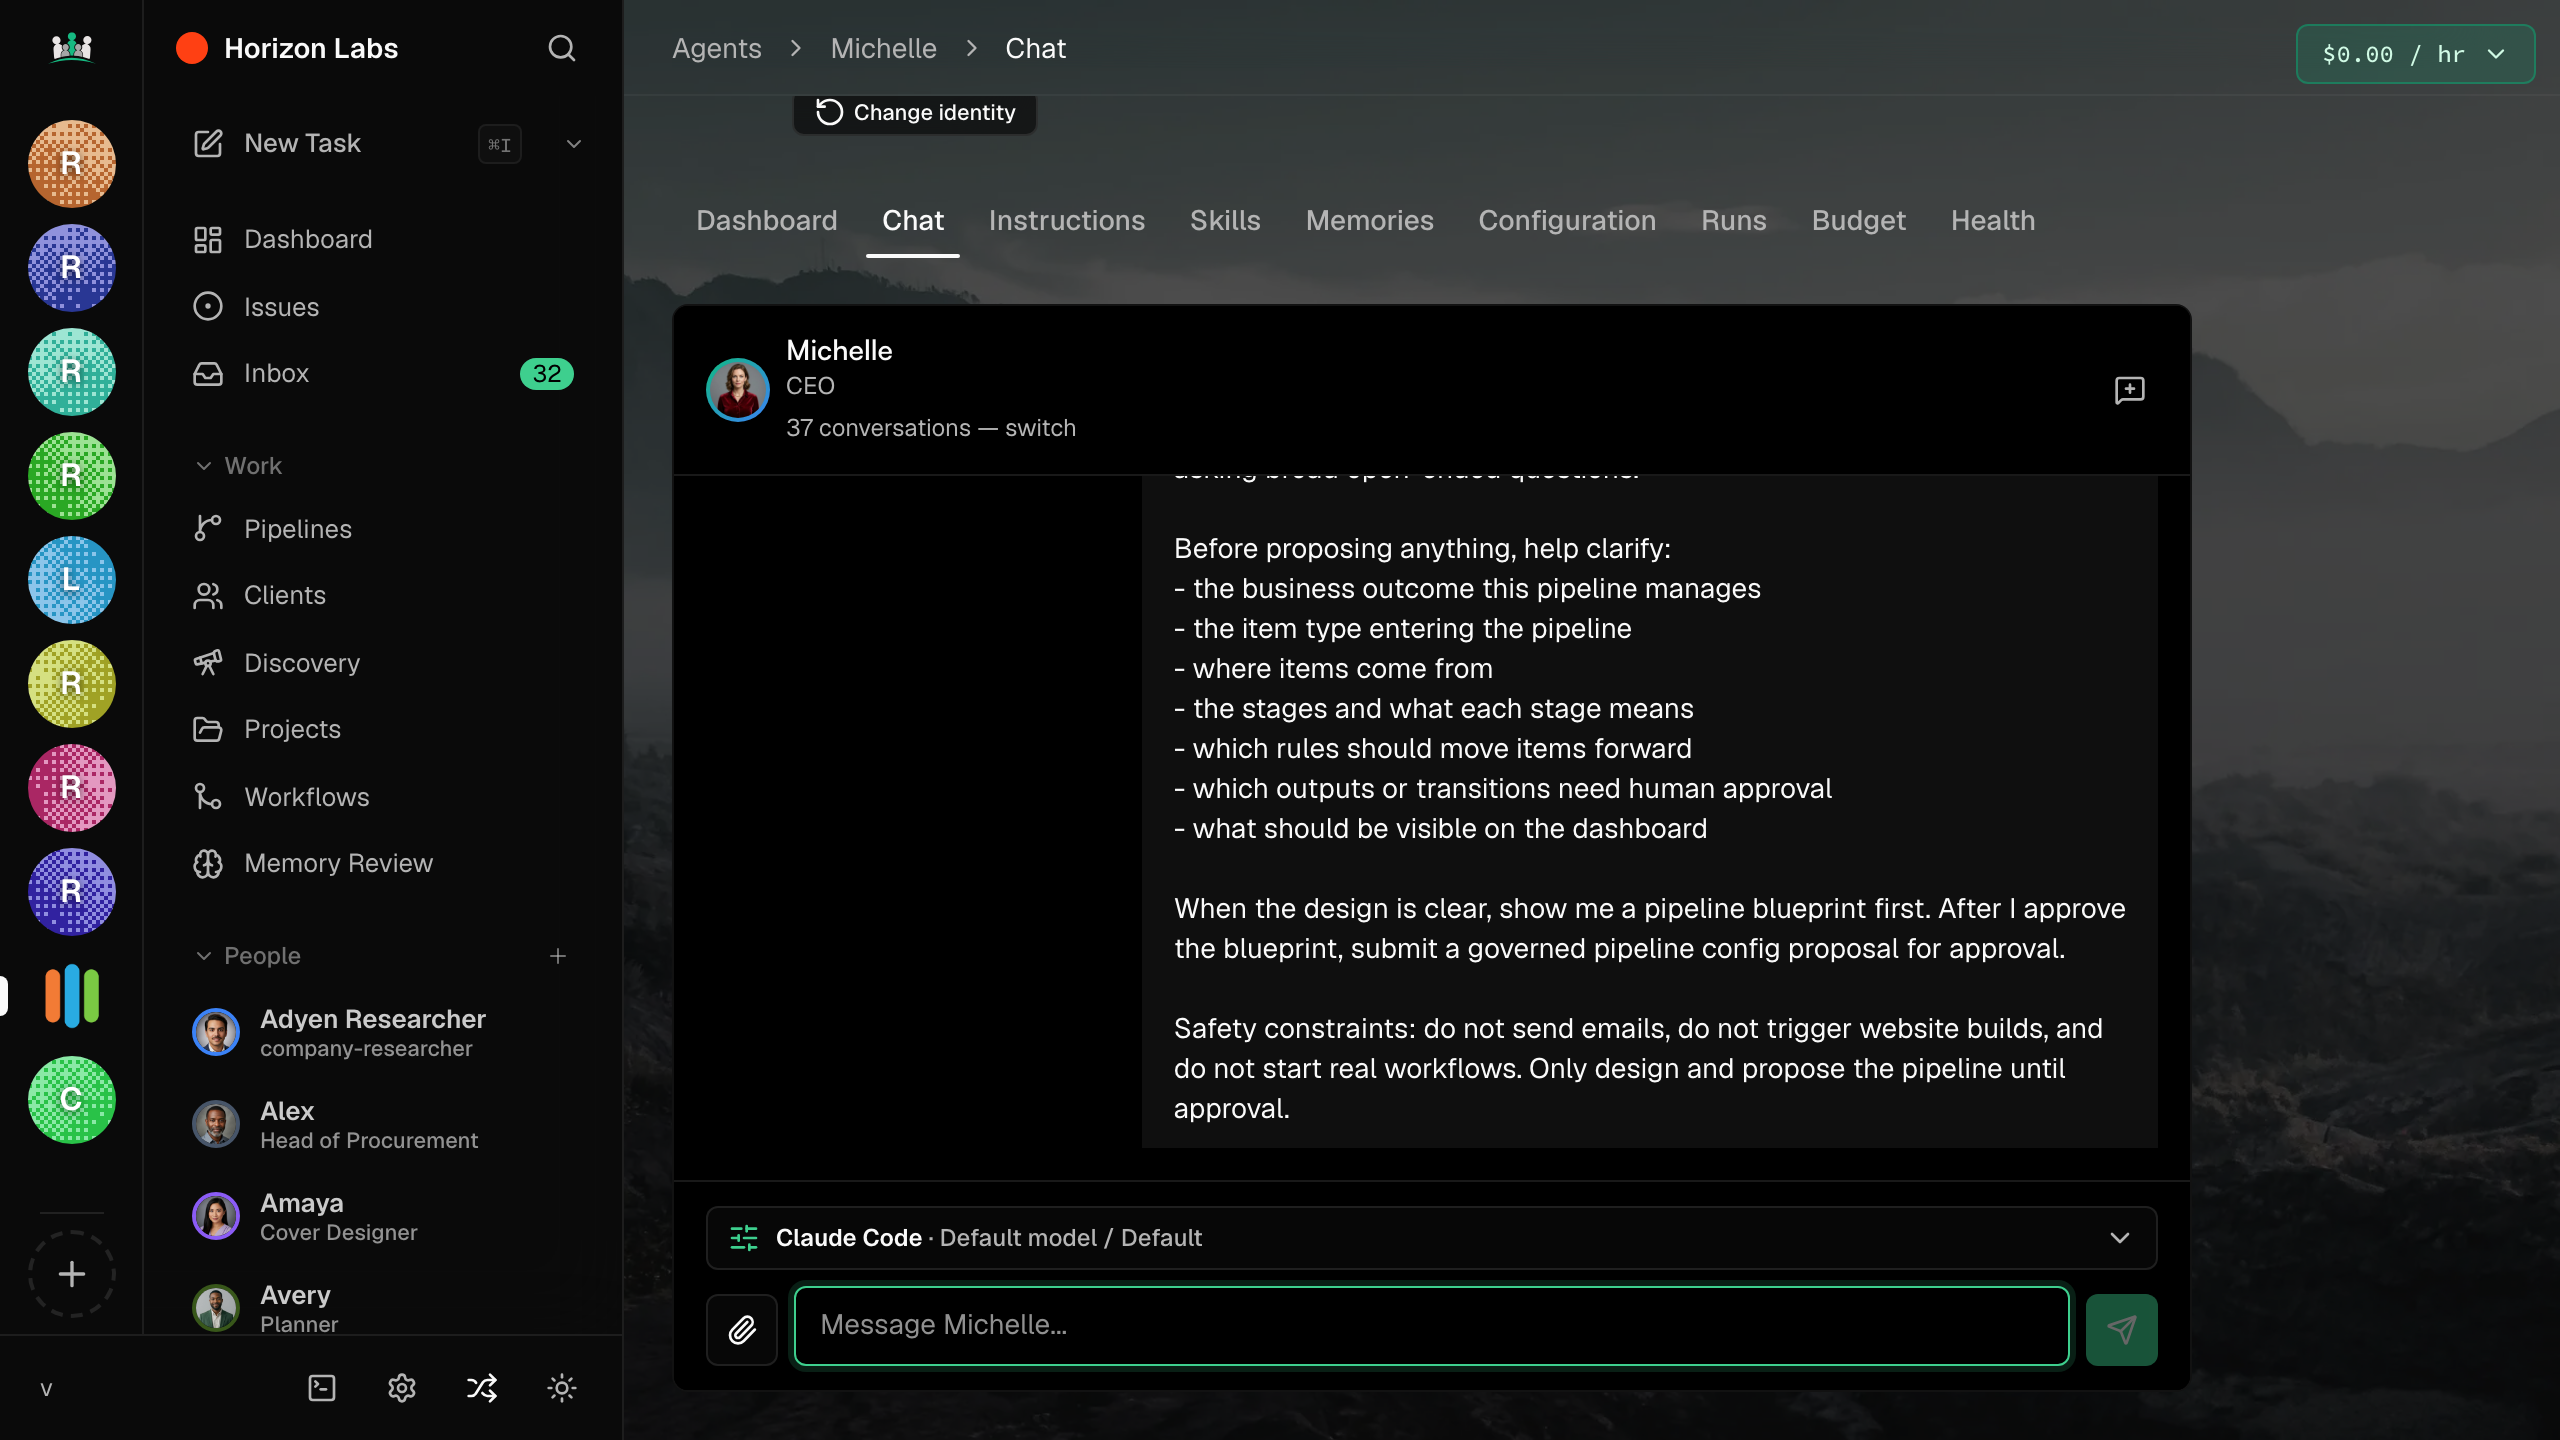Switch to the Runs tab

point(1734,221)
